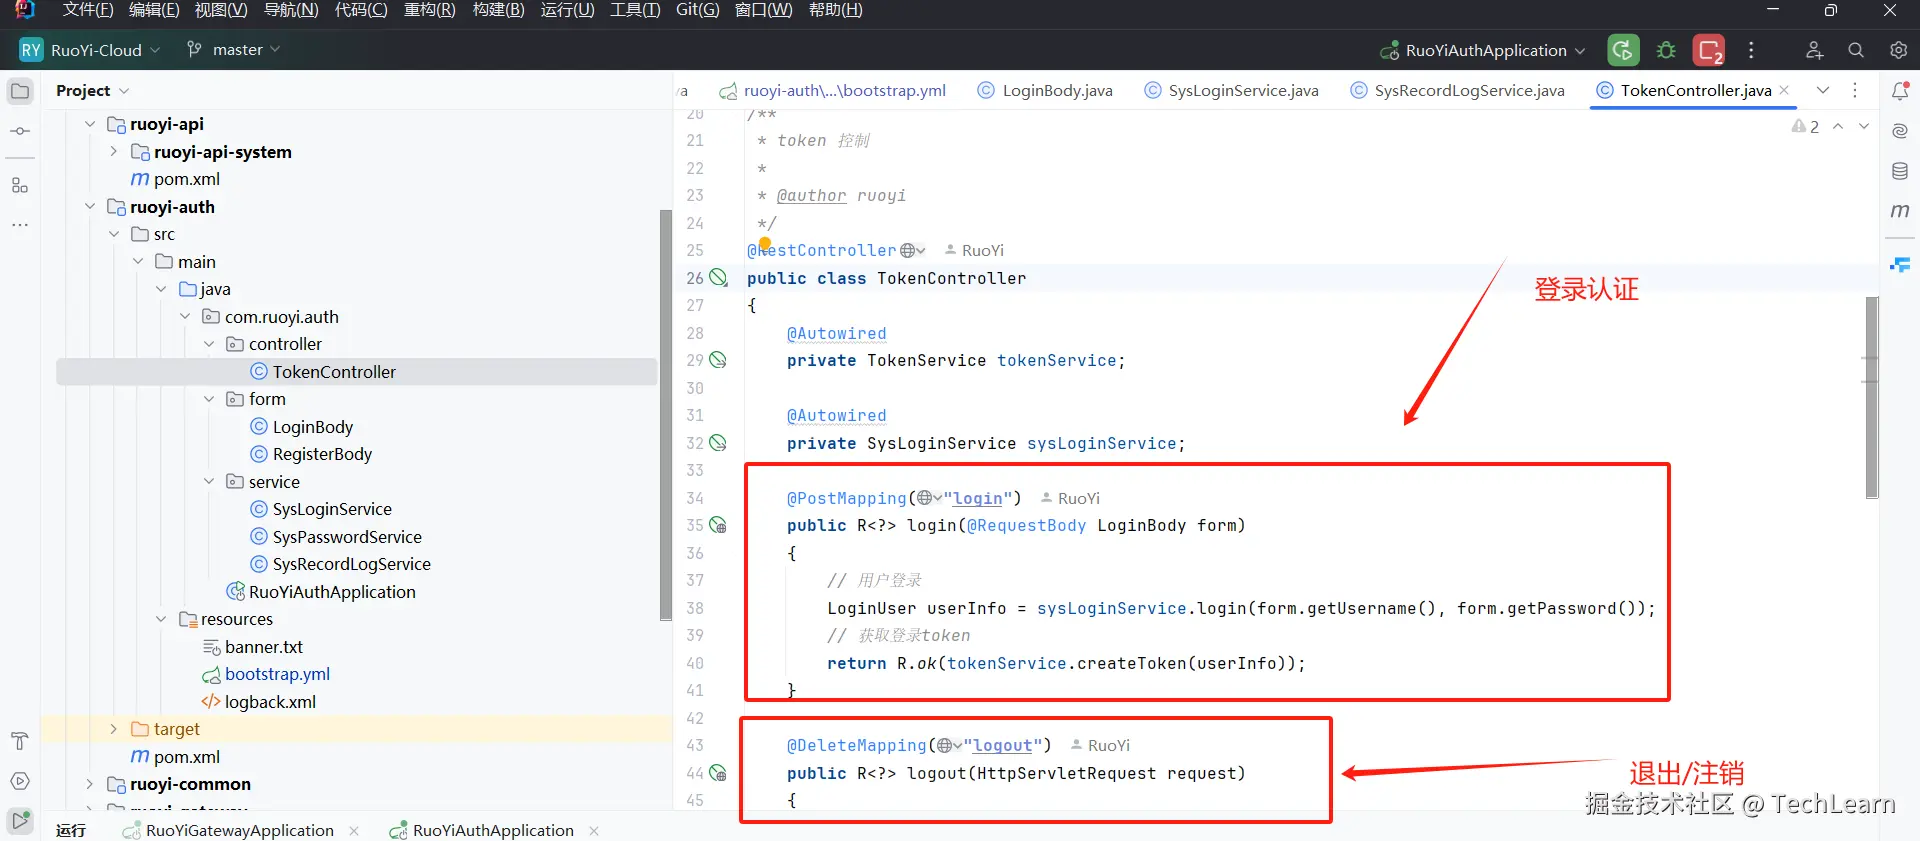The width and height of the screenshot is (1920, 841).
Task: Open editor tab options vertical dots
Action: tap(1855, 90)
